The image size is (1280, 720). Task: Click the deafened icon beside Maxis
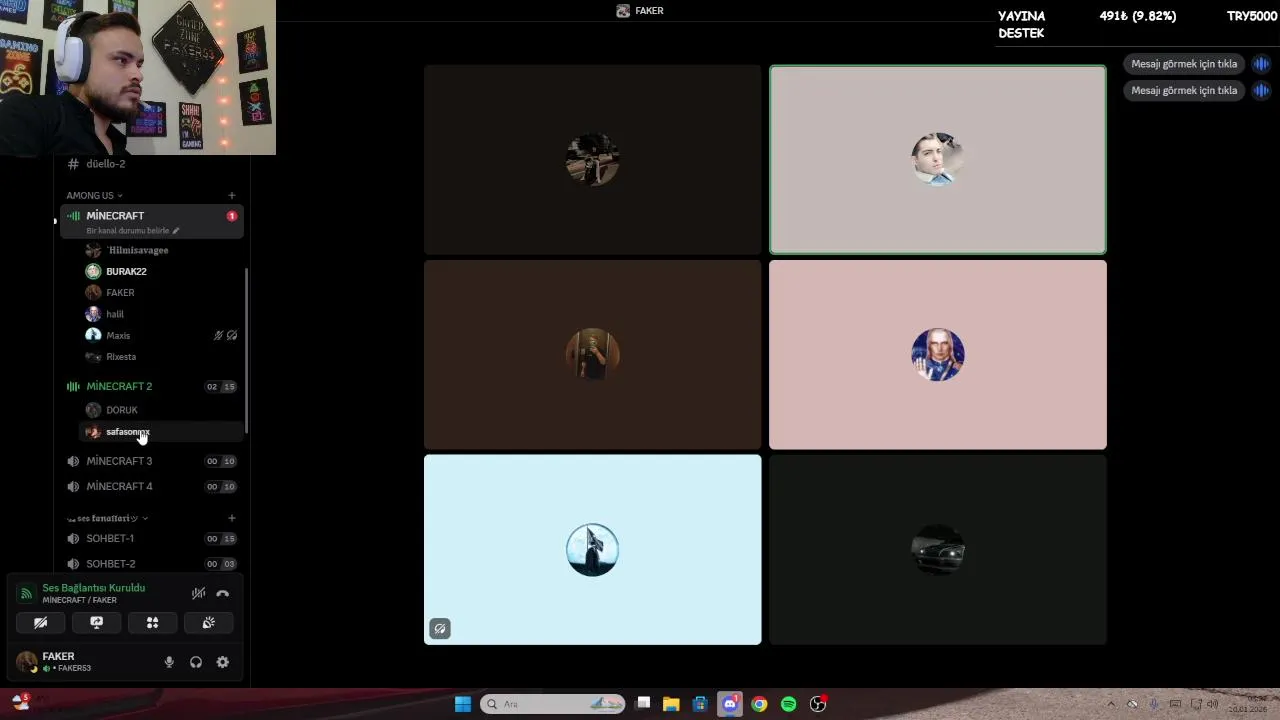point(232,335)
